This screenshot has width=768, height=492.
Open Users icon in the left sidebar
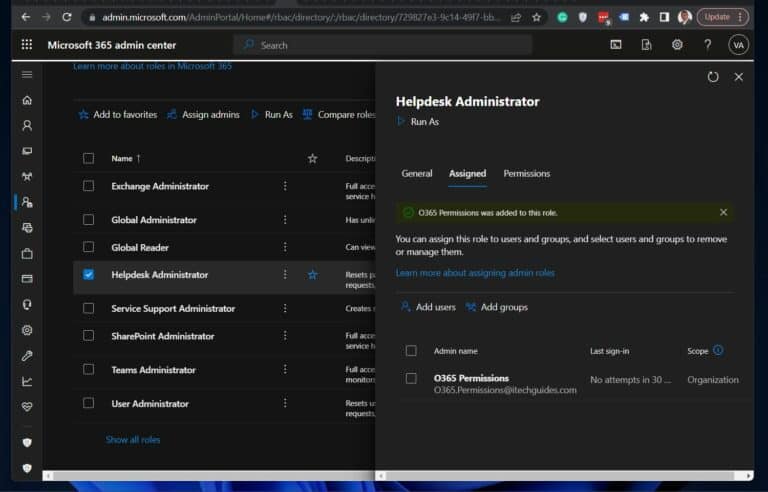point(27,125)
